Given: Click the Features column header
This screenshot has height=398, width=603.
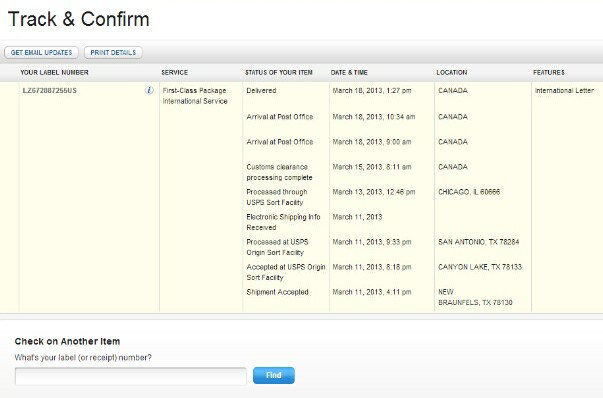Looking at the screenshot, I should 549,72.
